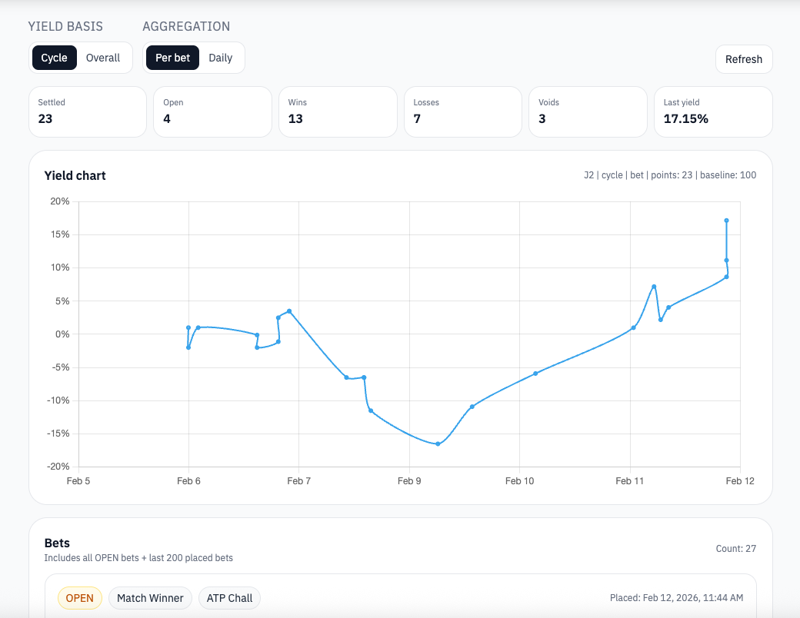Select the Voids stat card showing 3

[588, 111]
